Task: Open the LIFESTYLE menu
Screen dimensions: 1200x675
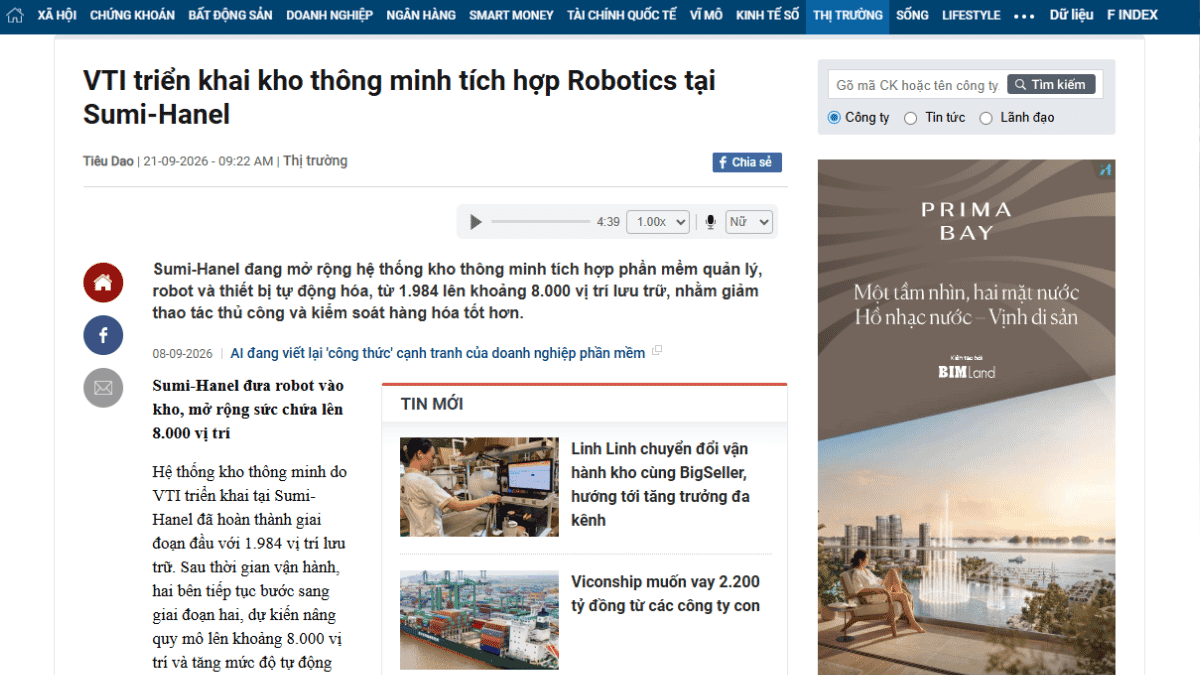Action: (971, 16)
